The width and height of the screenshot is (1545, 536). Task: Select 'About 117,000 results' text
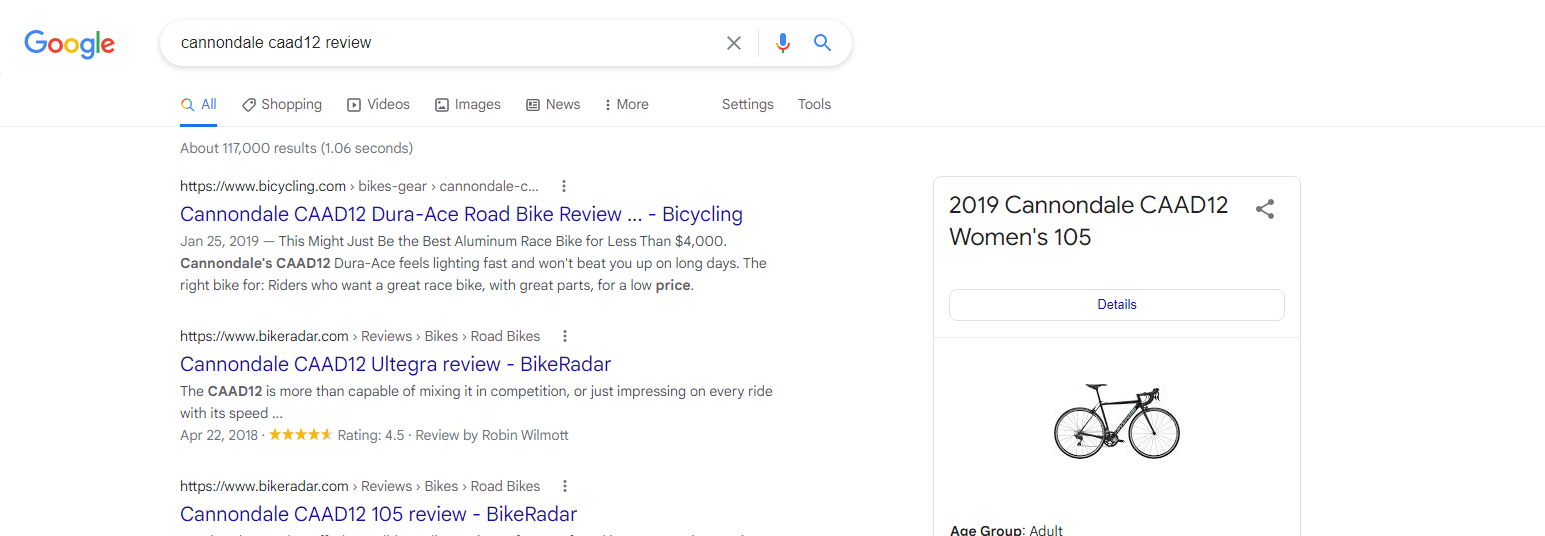point(248,148)
